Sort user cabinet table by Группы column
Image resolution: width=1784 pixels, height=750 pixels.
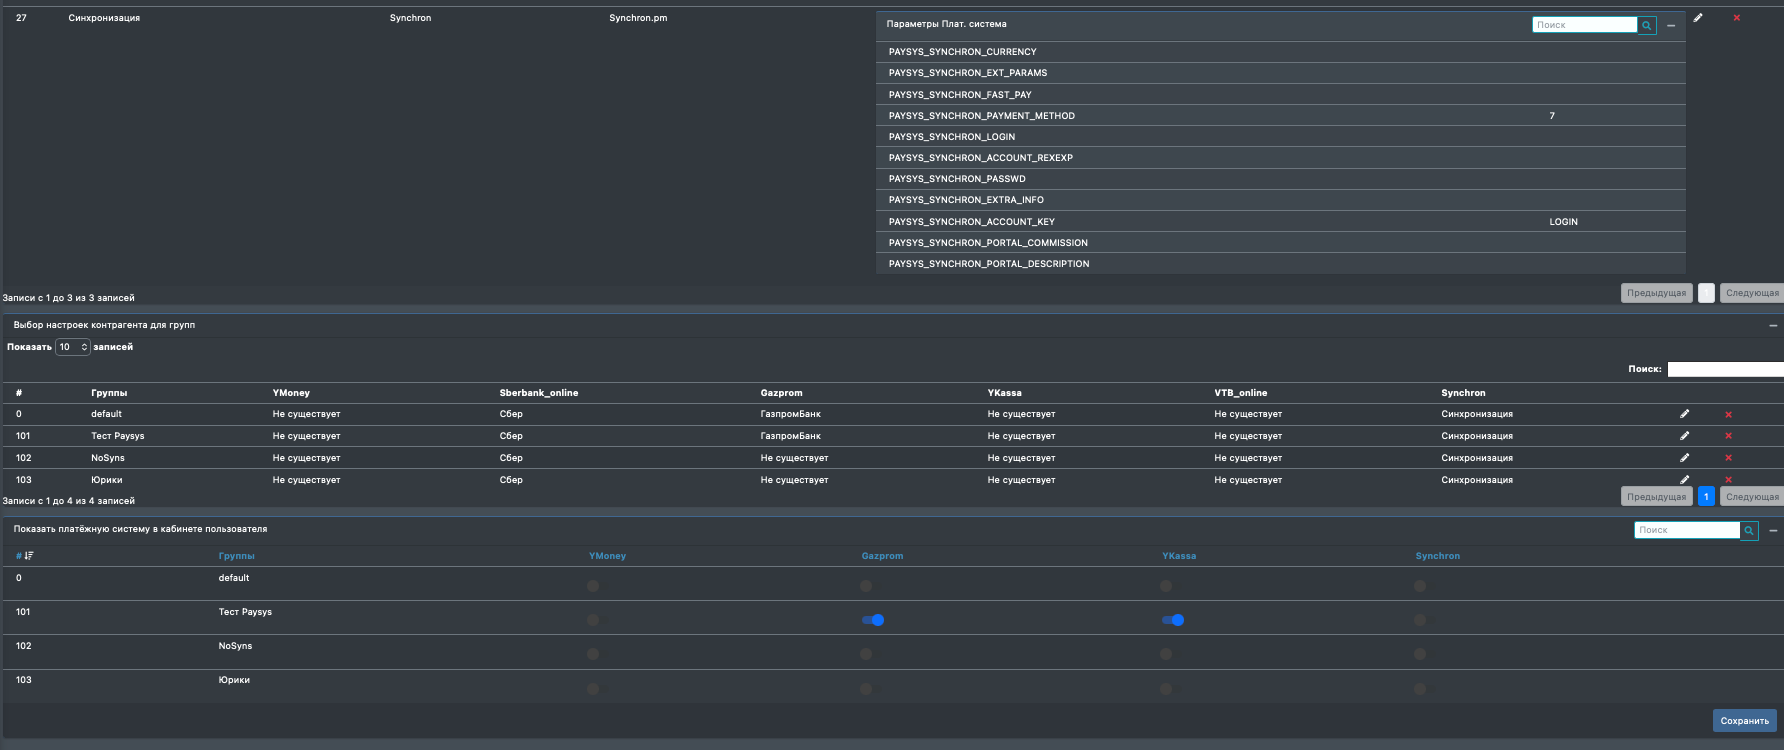point(237,556)
